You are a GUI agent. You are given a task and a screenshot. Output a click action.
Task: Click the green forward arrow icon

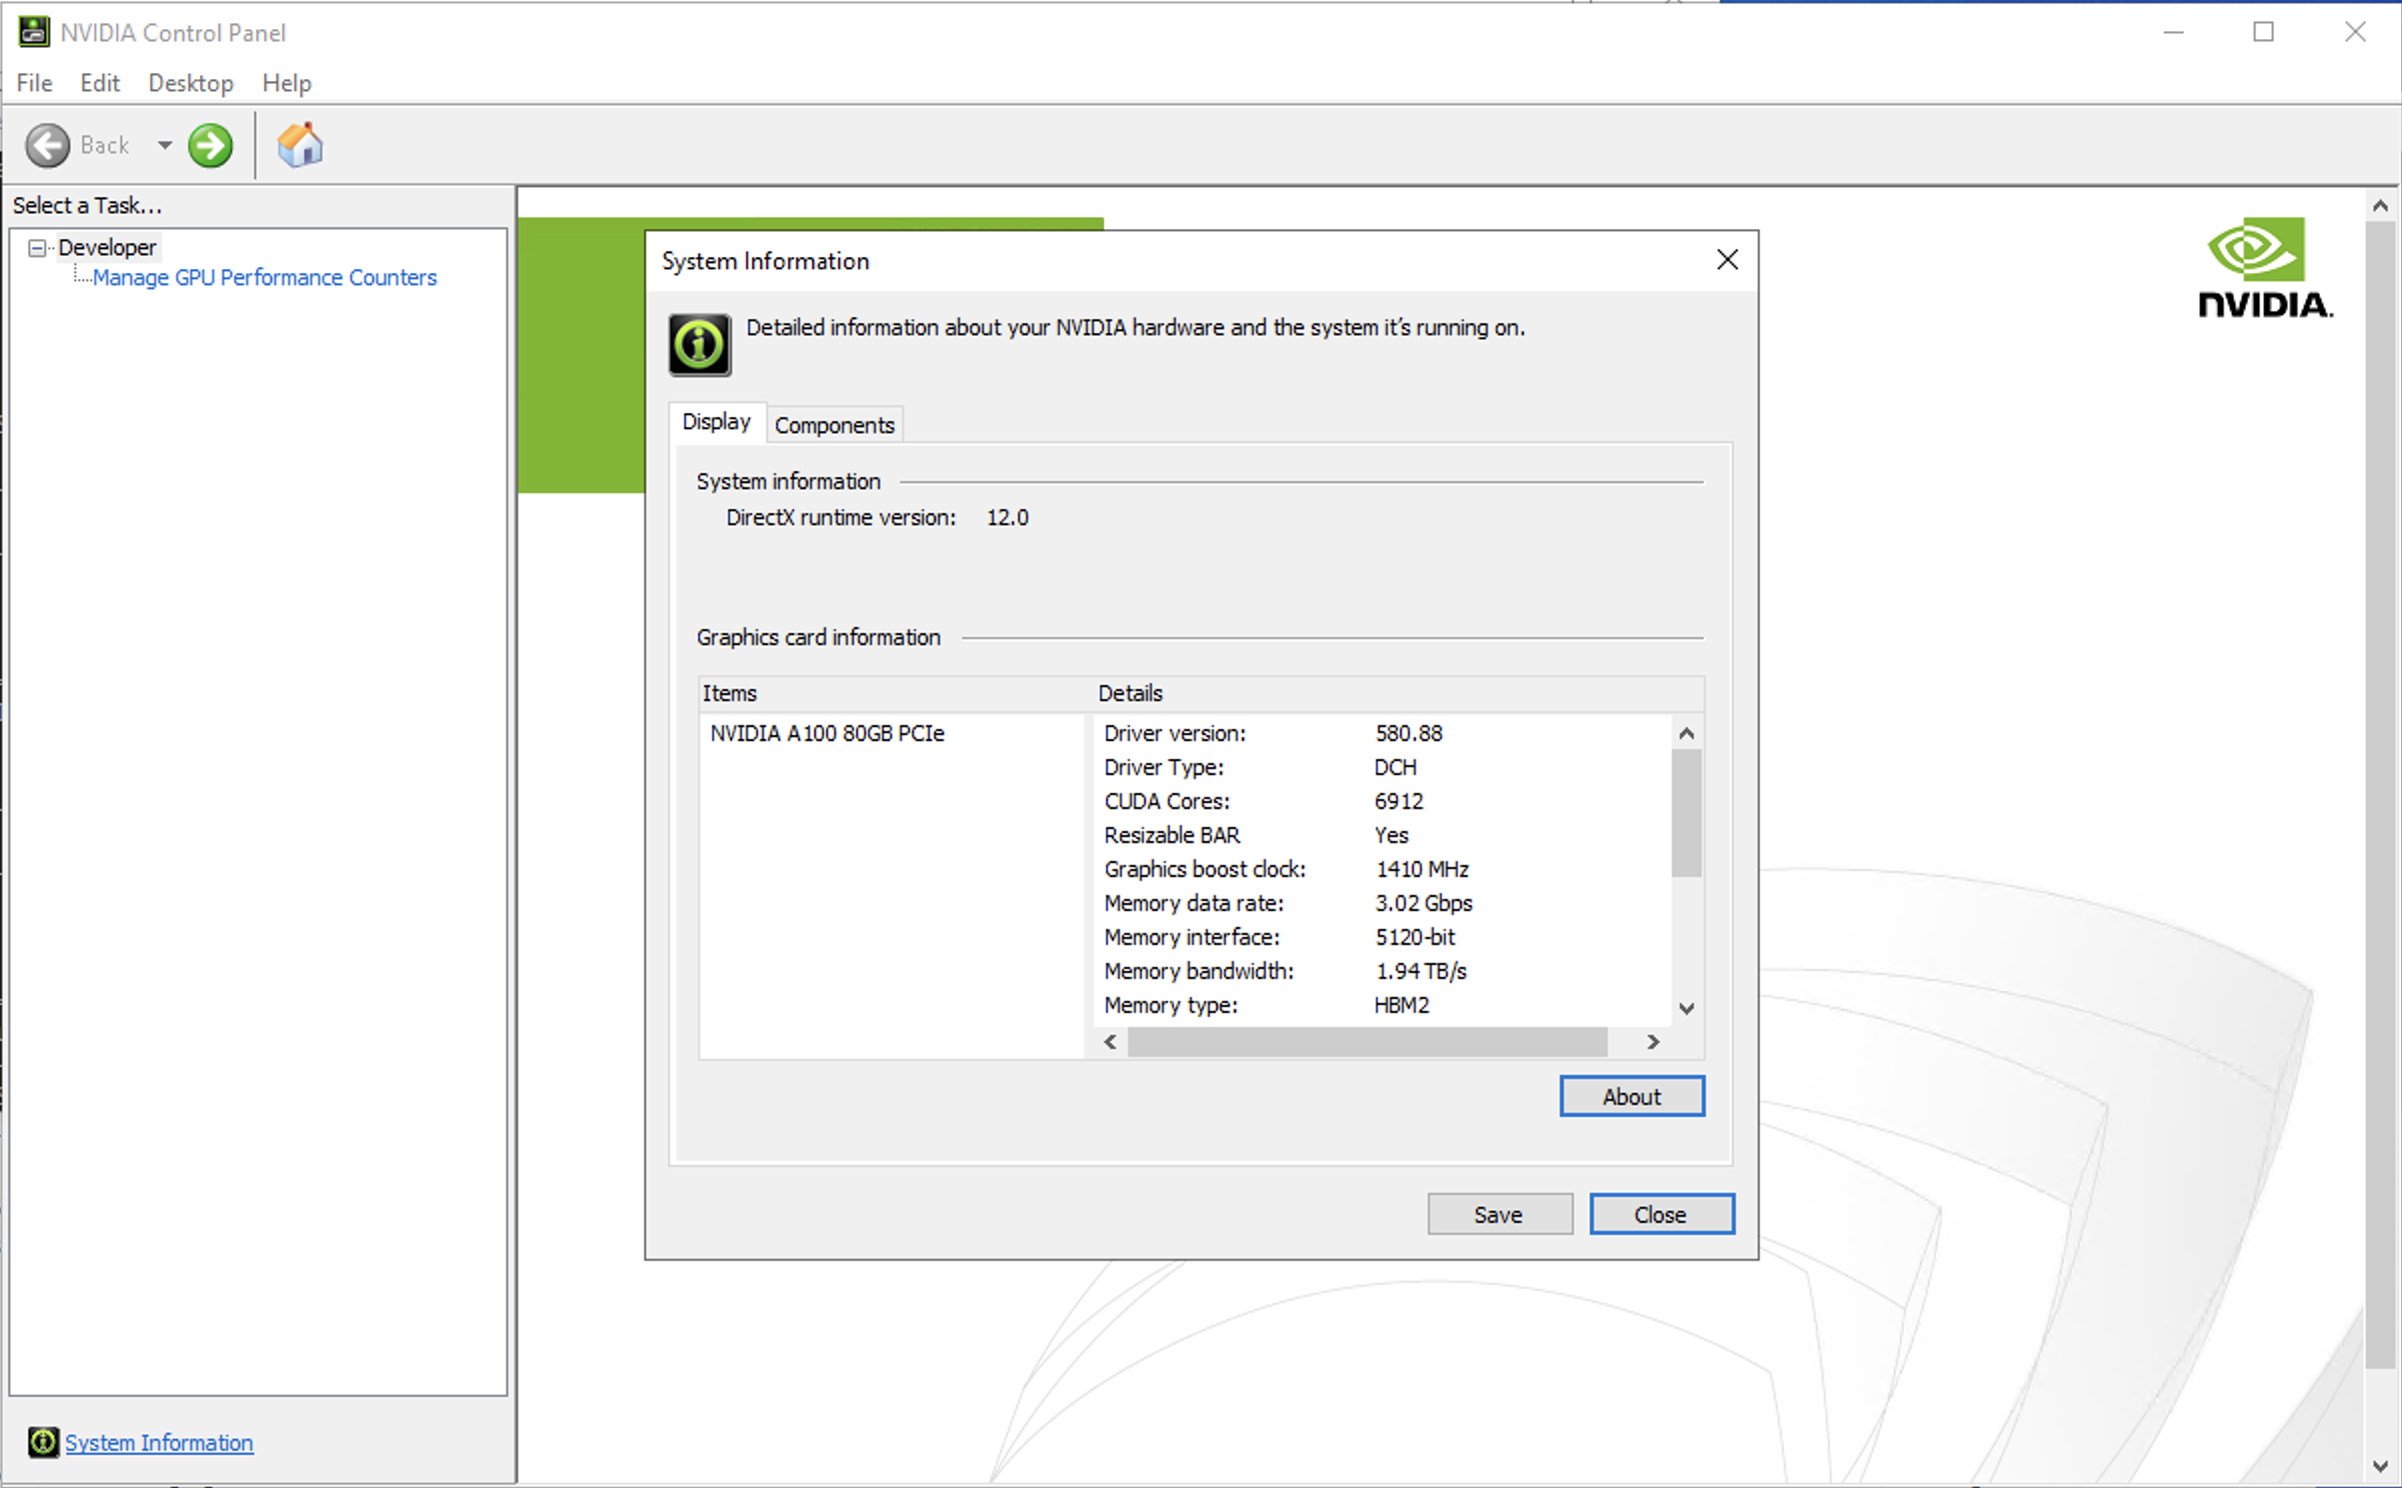coord(210,146)
